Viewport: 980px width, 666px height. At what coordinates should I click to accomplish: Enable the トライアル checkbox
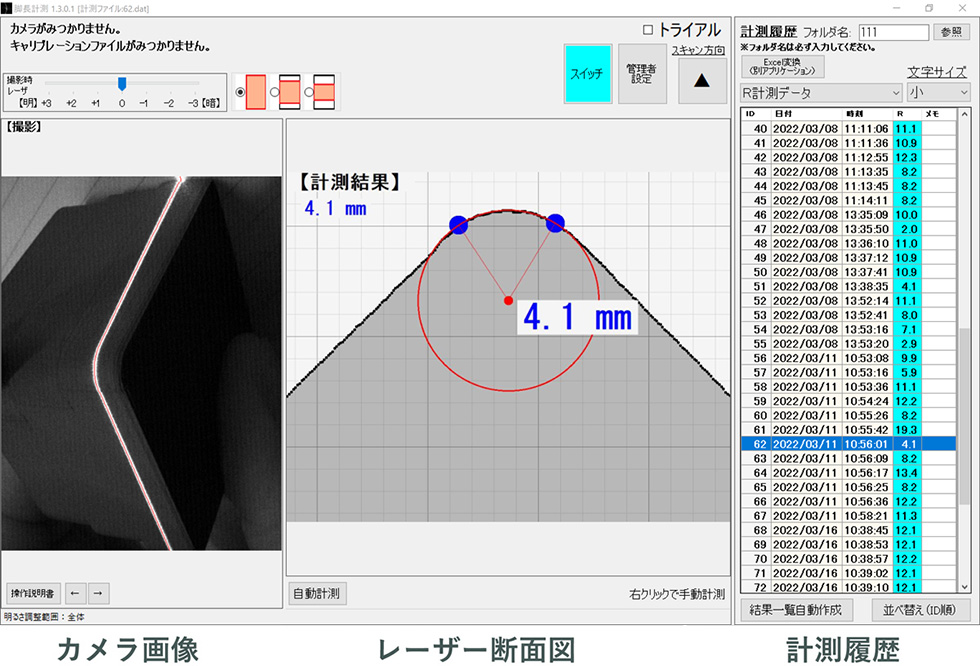[x=648, y=31]
